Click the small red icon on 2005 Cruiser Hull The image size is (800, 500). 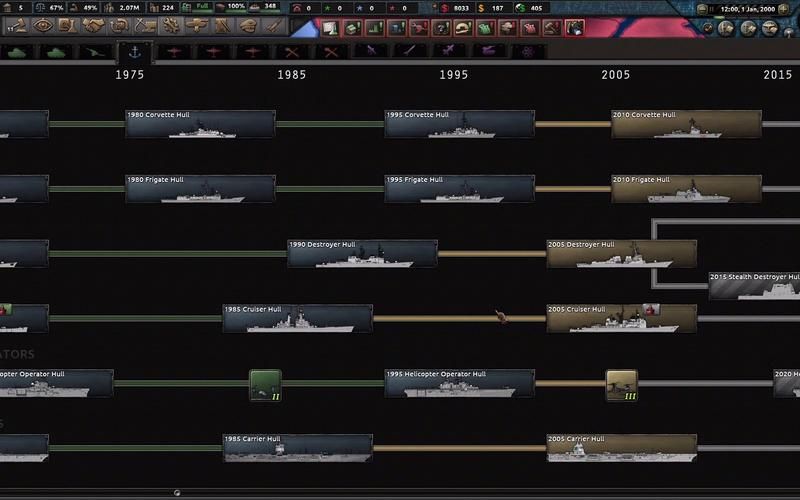[x=651, y=309]
